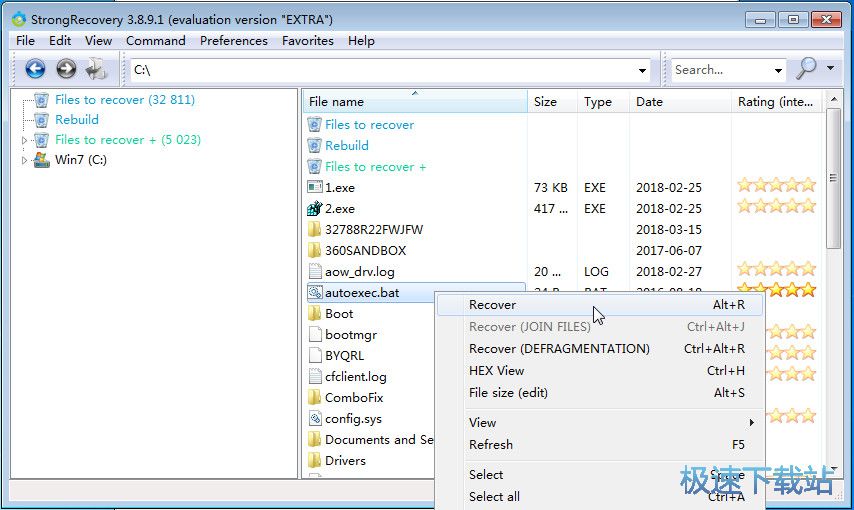Click the Files to recover link in file list
Image resolution: width=854 pixels, height=510 pixels.
click(x=369, y=125)
